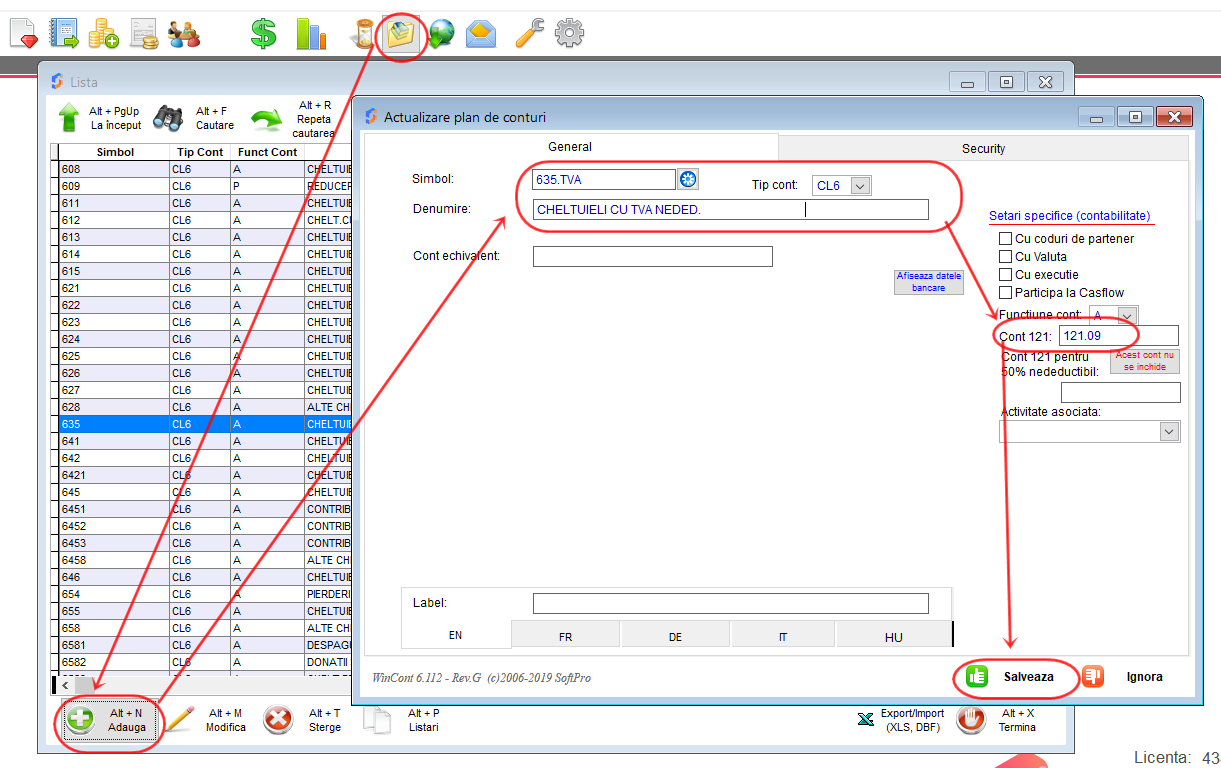Open the gear settings icon in toolbar
The image size is (1221, 768).
pos(569,34)
